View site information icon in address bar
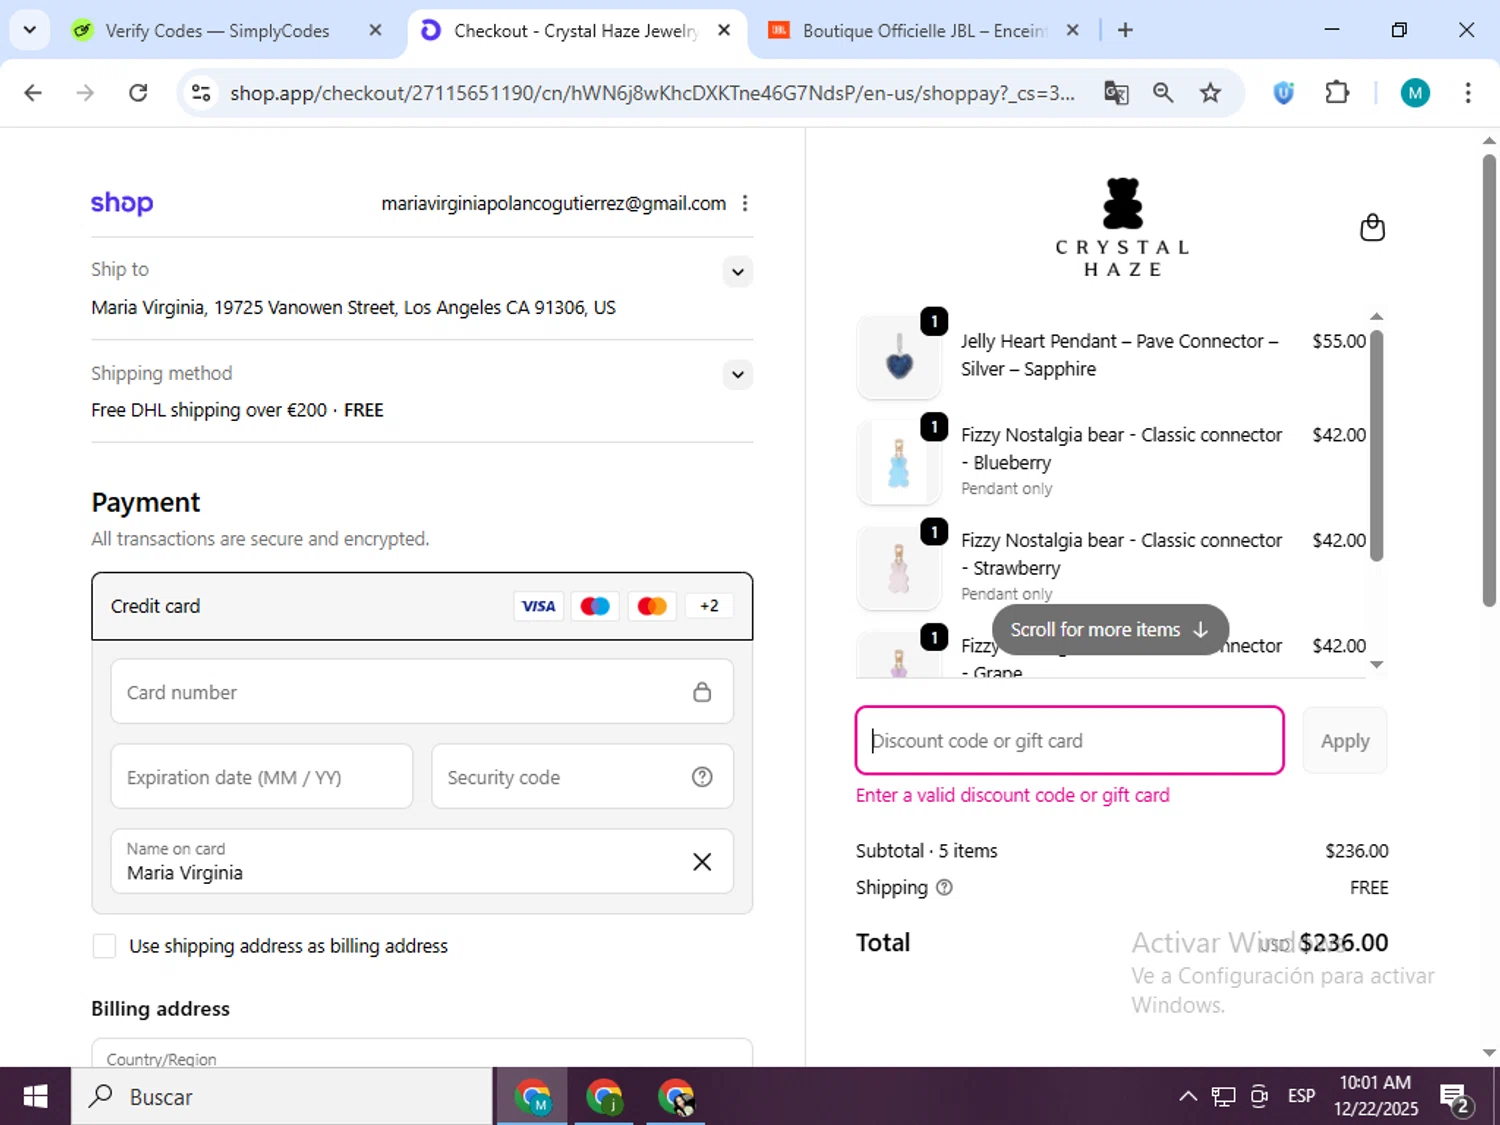The image size is (1500, 1125). pos(201,93)
